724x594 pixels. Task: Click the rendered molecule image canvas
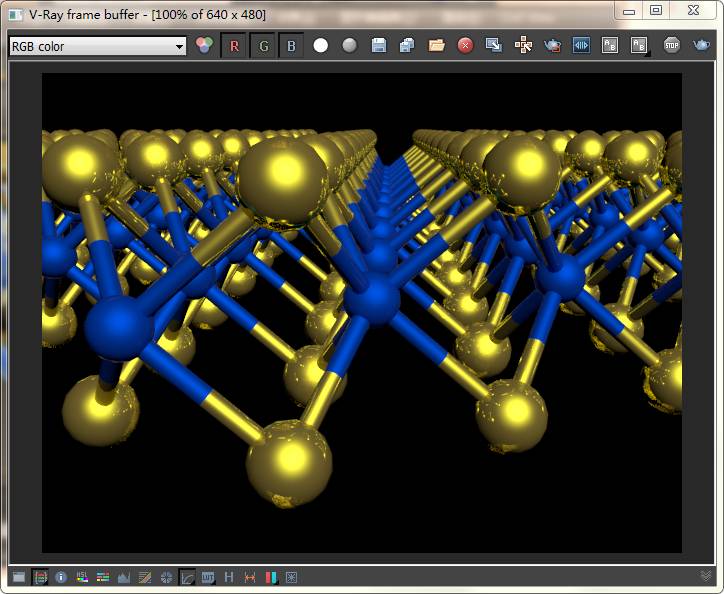click(361, 312)
